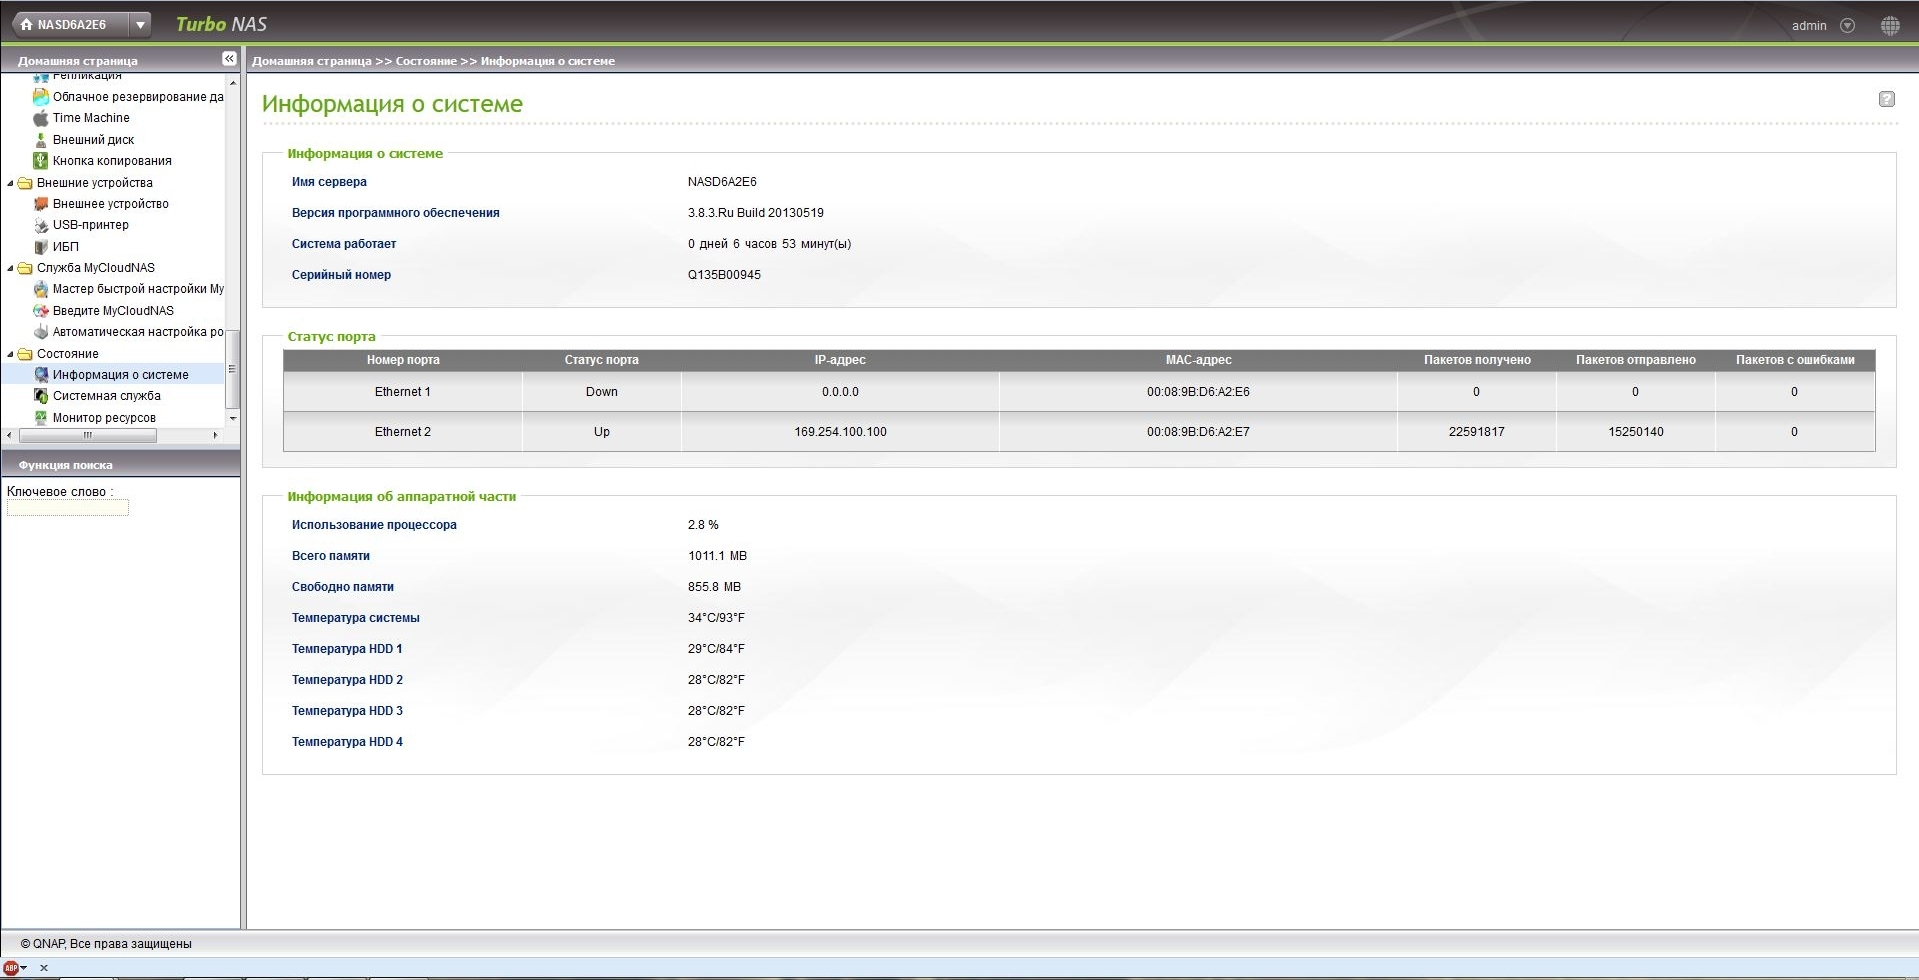Select Облачное резервирование in the tree

tap(138, 97)
